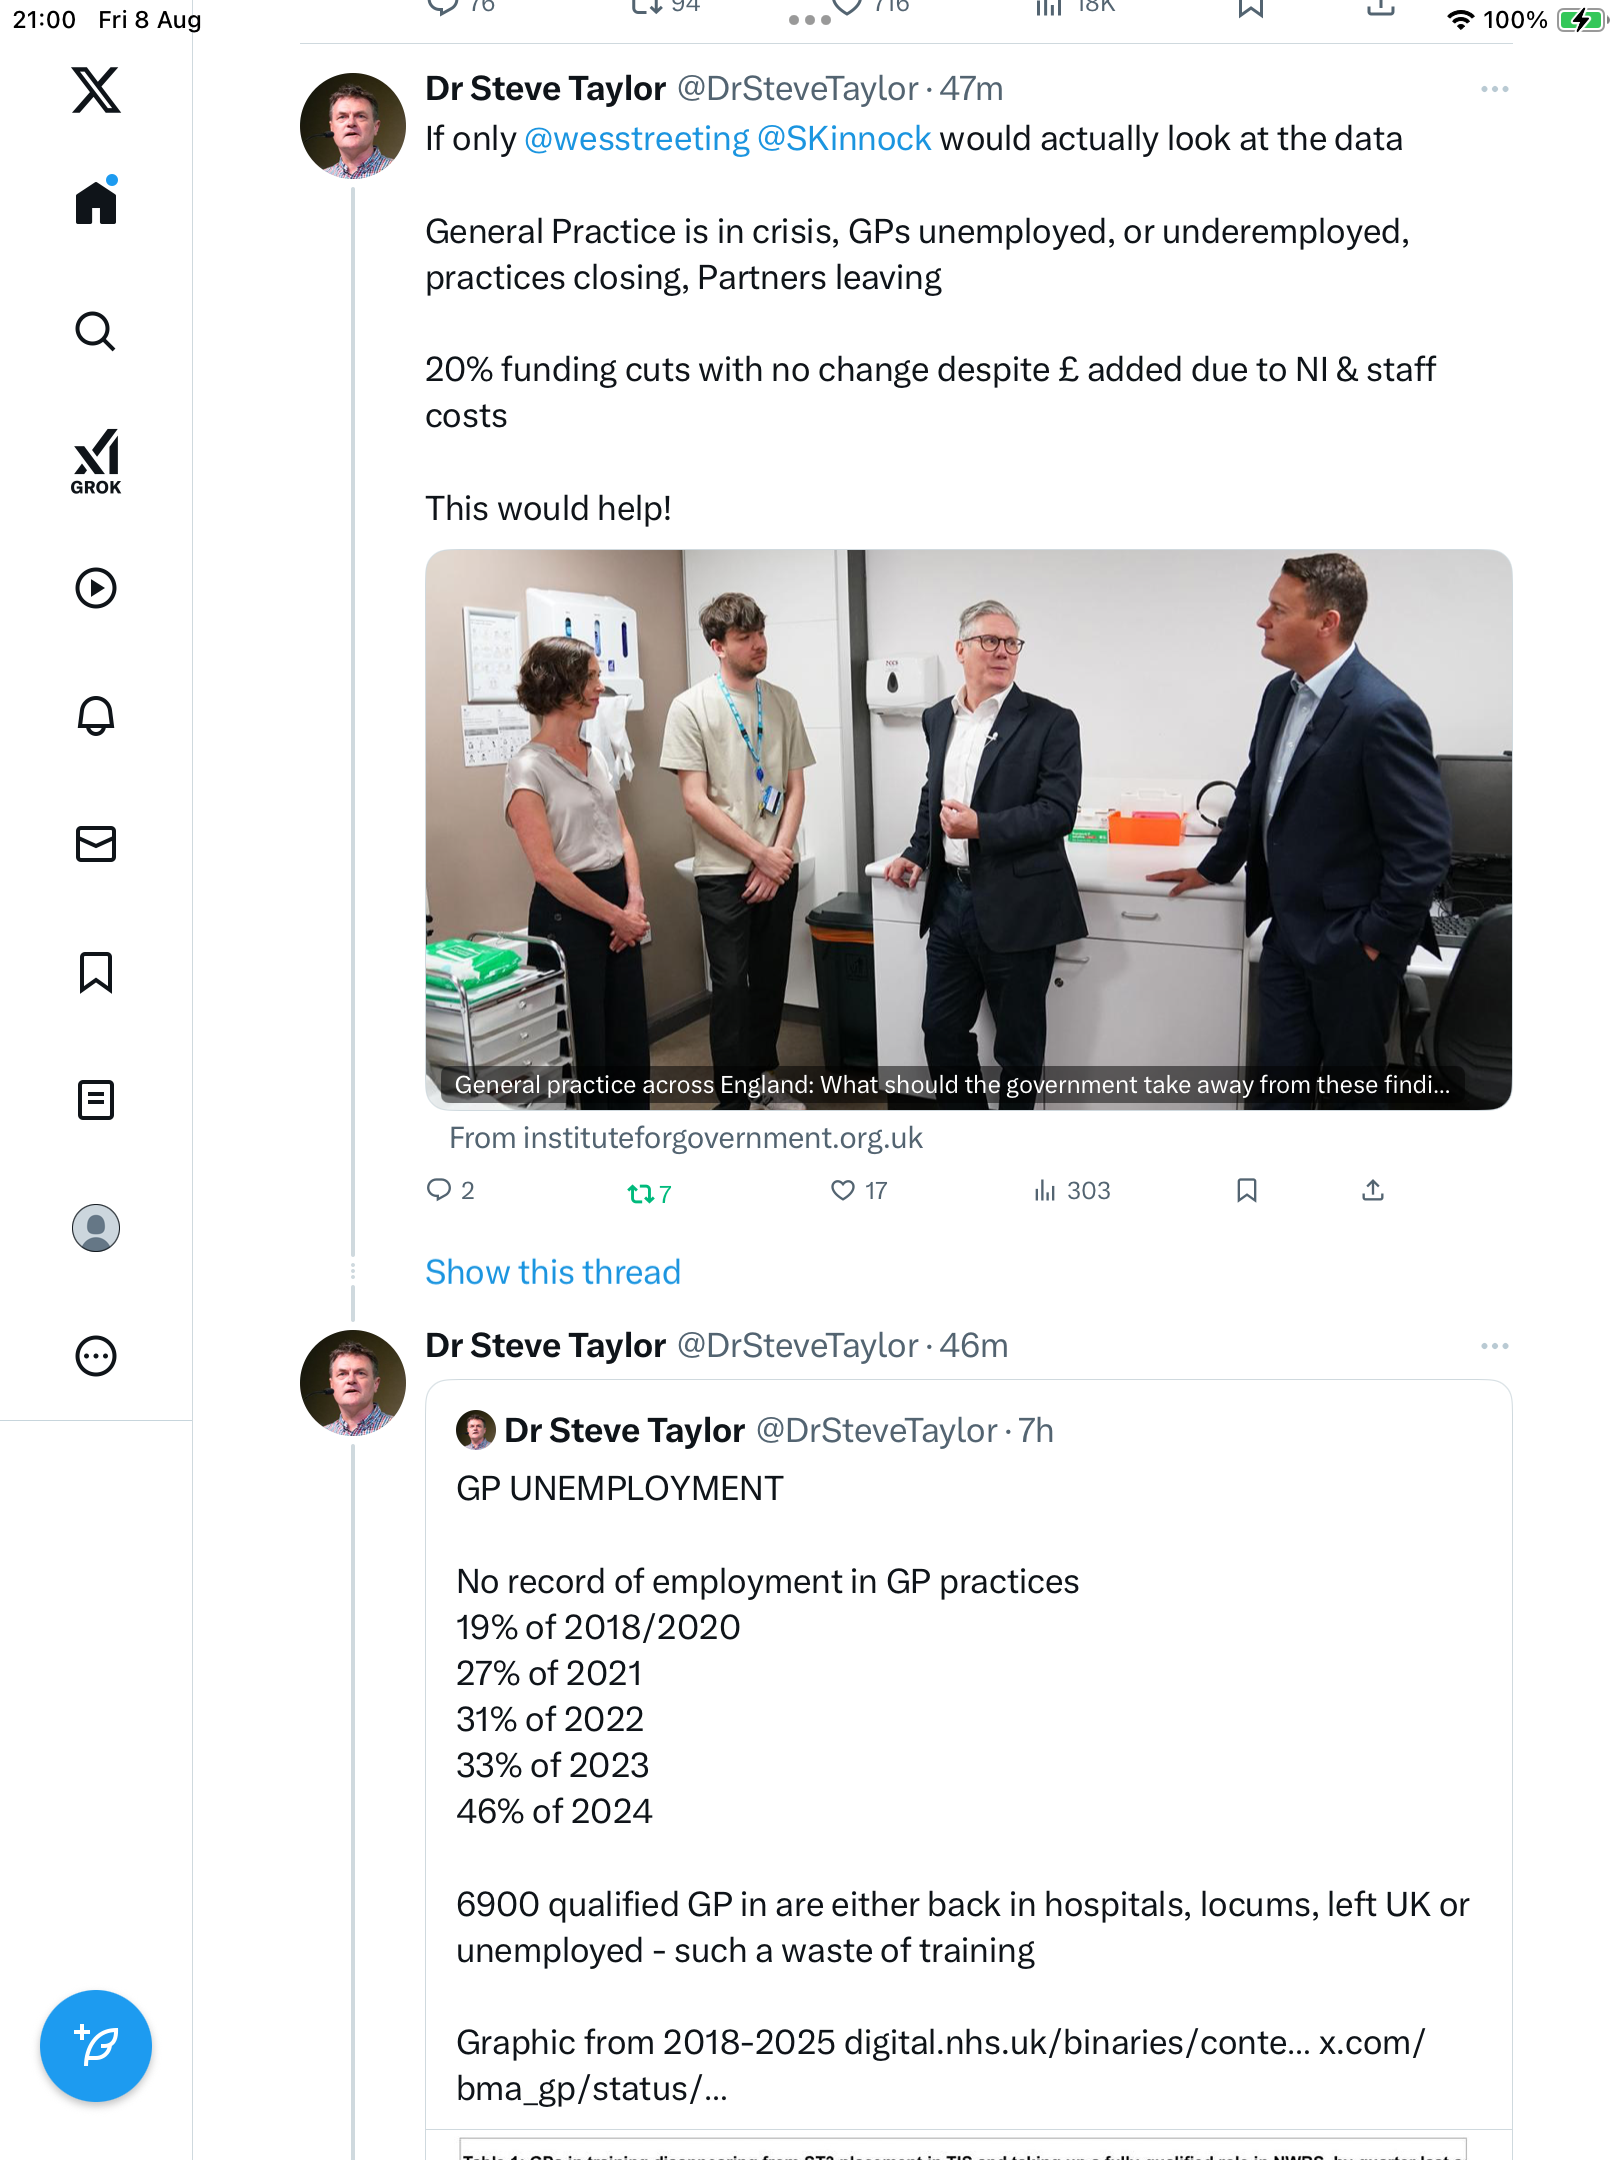
Task: Open the Bookmarks sidebar icon
Action: point(96,972)
